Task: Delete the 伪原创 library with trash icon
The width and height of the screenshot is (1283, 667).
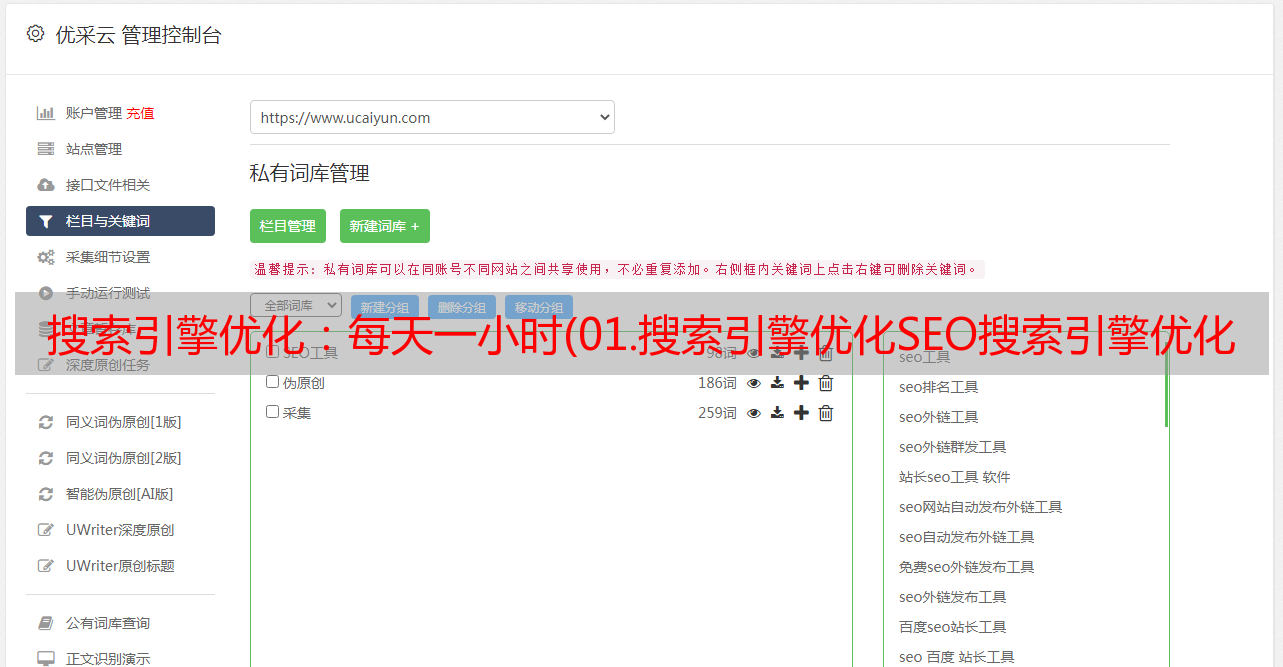Action: click(x=826, y=383)
